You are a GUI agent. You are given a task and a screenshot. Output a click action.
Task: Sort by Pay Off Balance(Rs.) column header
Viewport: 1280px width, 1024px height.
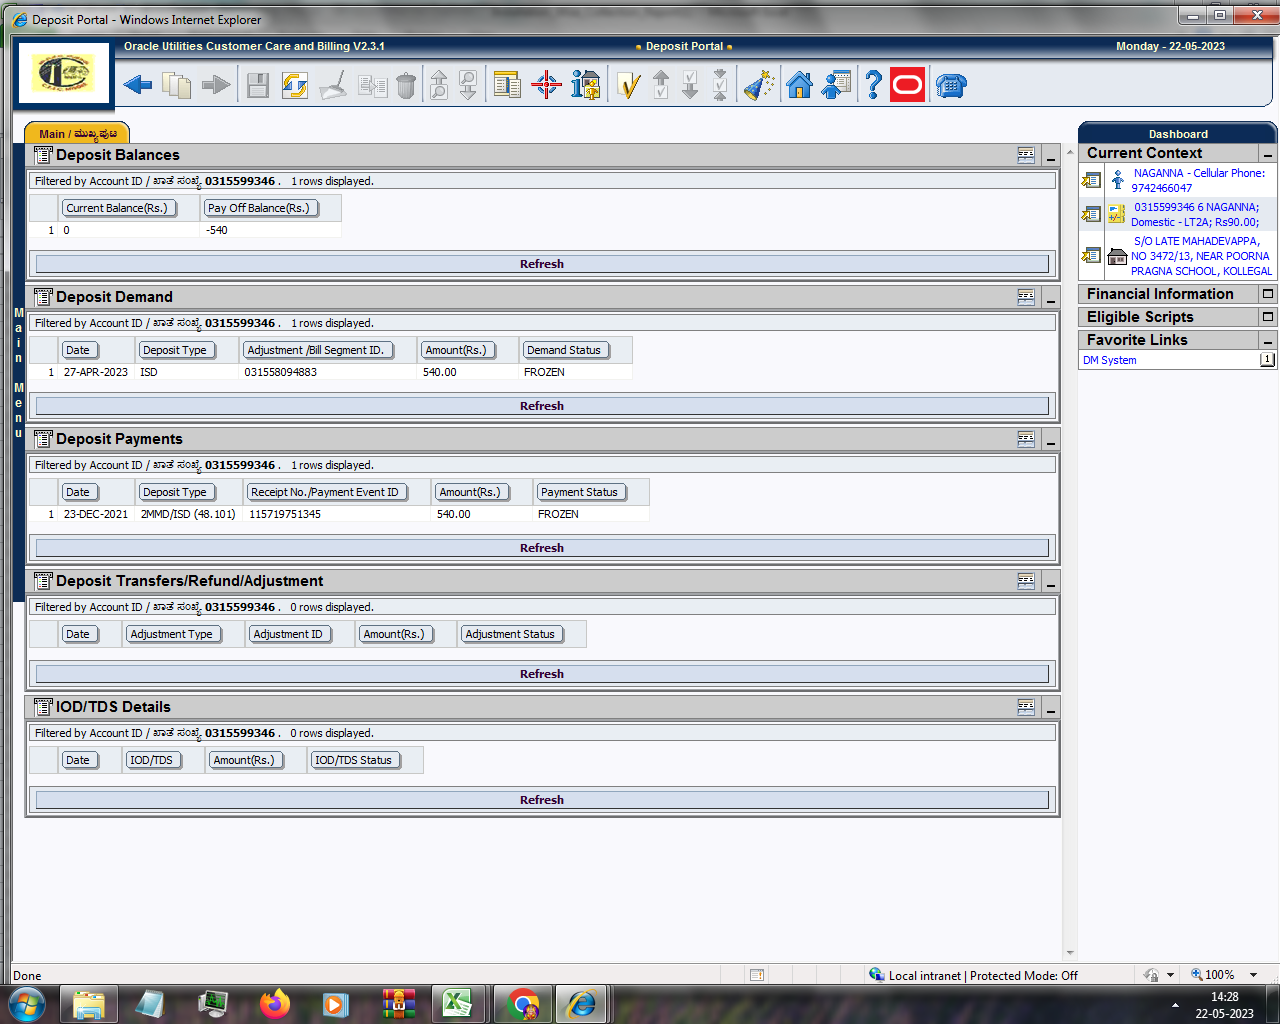coord(258,208)
